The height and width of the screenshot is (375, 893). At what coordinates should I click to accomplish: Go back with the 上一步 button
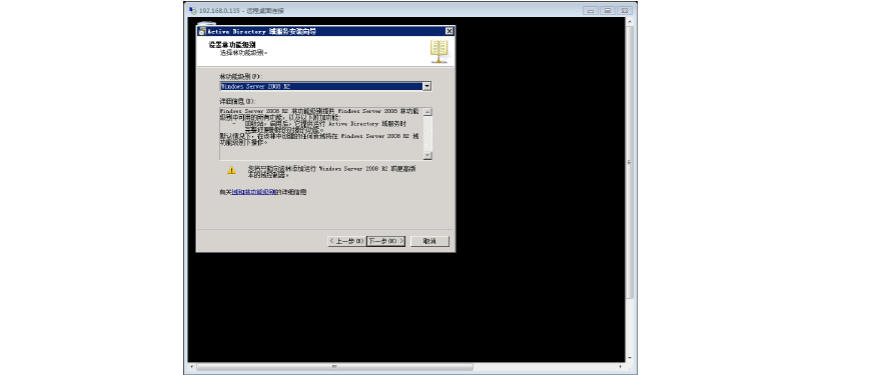tap(346, 241)
